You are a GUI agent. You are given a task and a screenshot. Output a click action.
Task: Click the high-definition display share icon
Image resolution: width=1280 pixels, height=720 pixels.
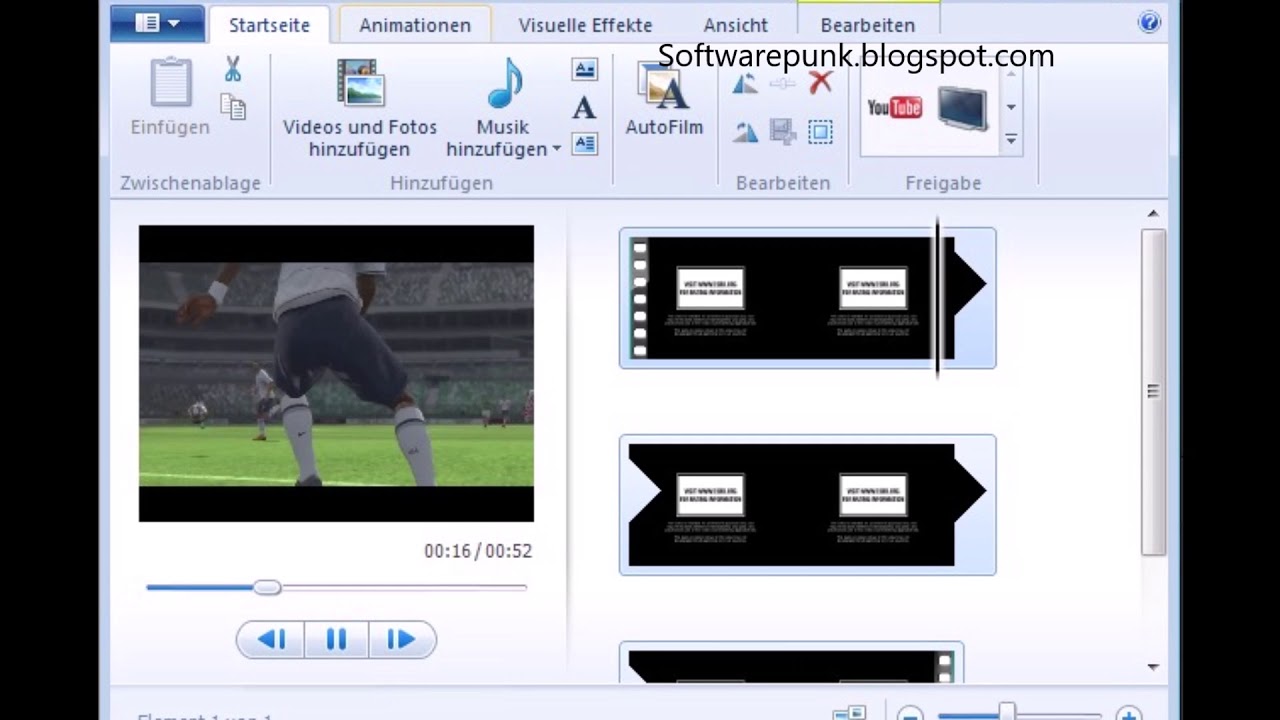(x=963, y=108)
